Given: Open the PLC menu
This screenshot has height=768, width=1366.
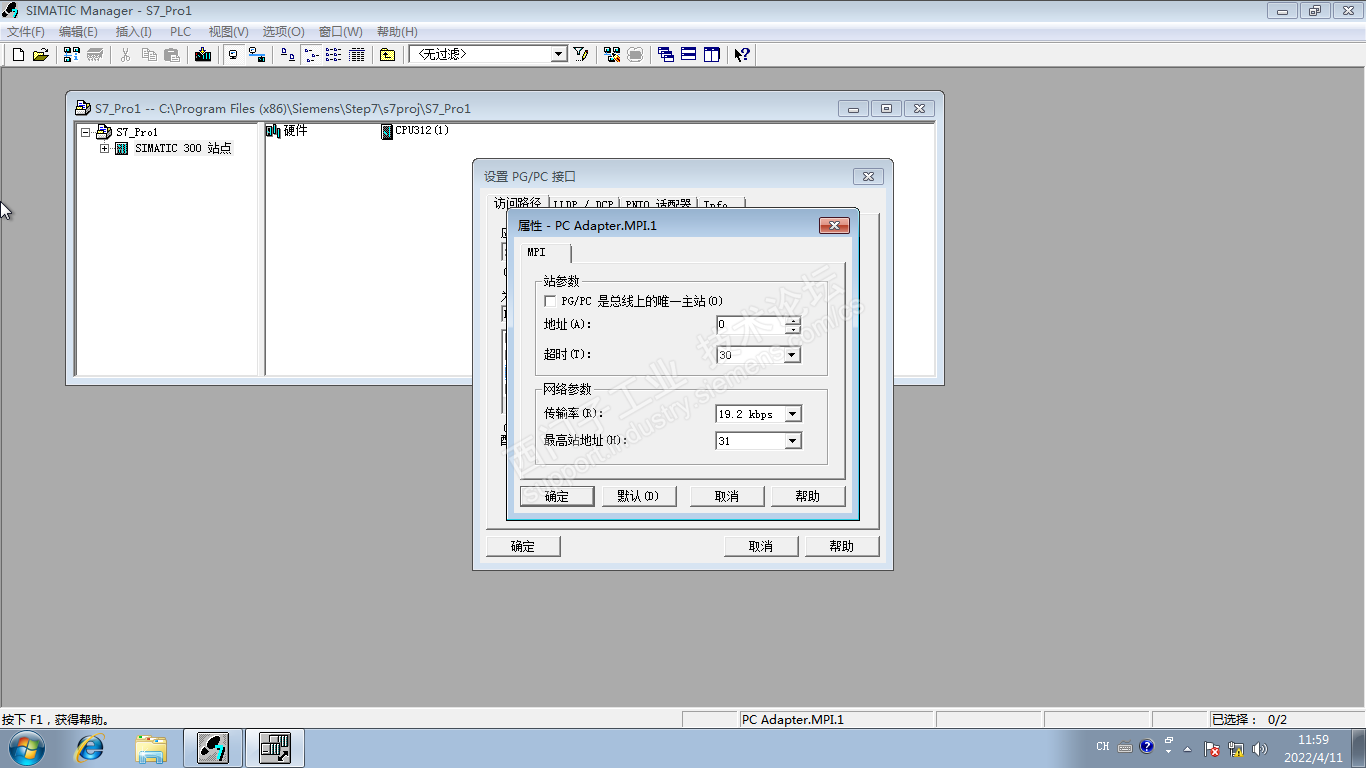Looking at the screenshot, I should 180,32.
